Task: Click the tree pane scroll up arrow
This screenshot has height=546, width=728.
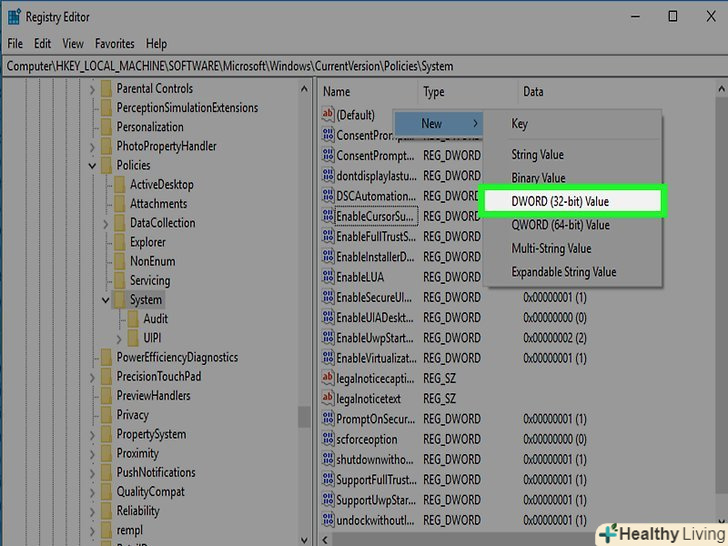Action: (304, 89)
